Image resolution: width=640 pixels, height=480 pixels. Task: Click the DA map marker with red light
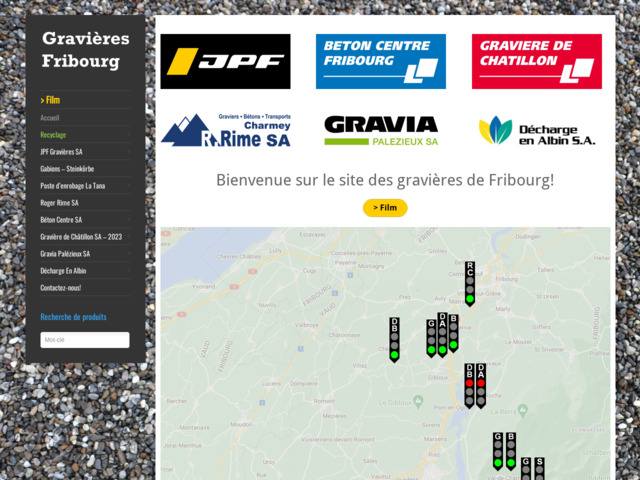click(481, 384)
